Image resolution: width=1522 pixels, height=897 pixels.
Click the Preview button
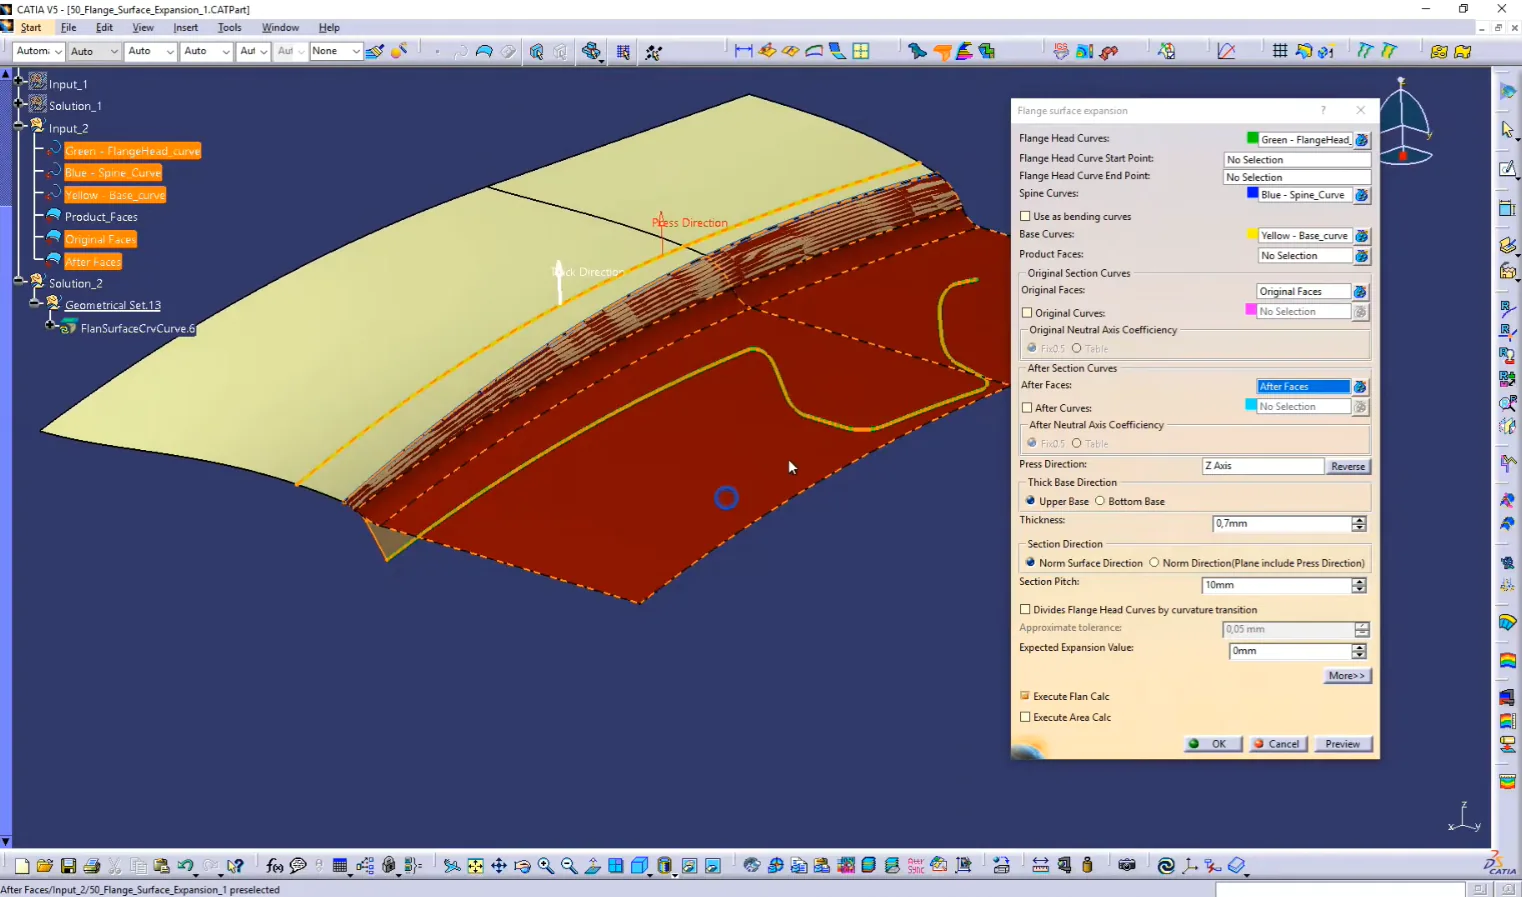pos(1342,744)
